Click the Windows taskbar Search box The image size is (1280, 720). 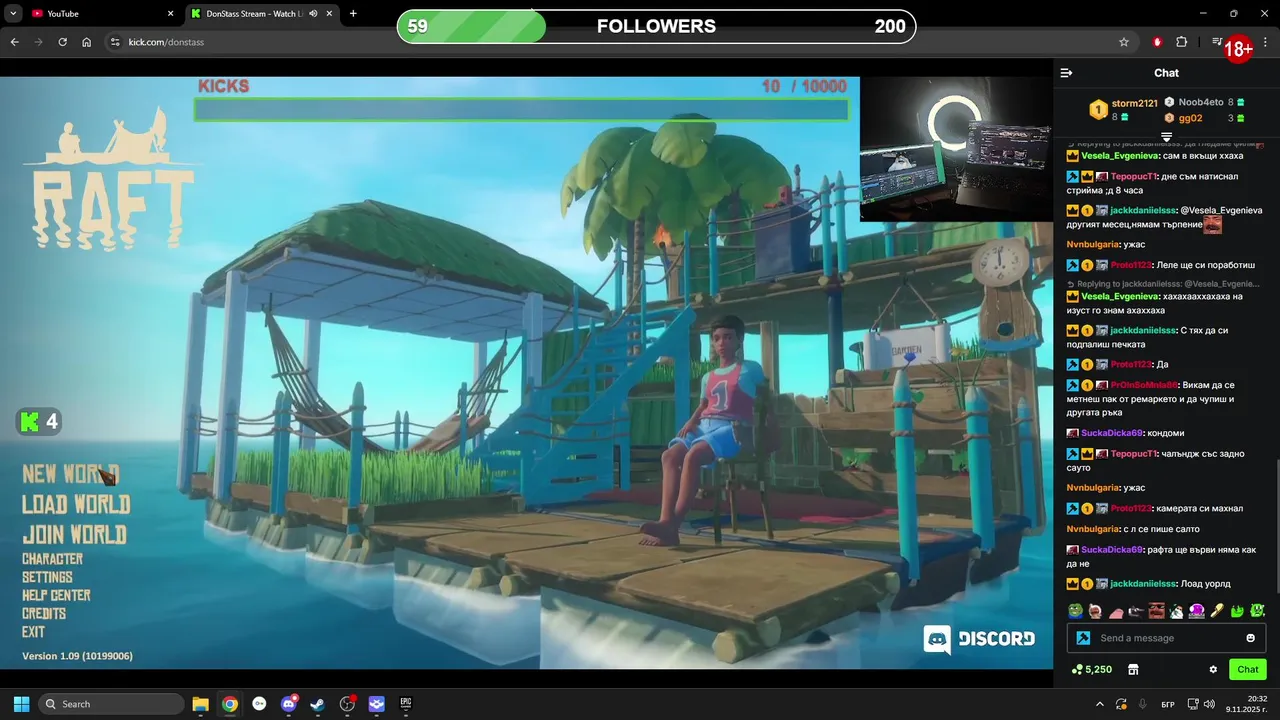pyautogui.click(x=111, y=704)
